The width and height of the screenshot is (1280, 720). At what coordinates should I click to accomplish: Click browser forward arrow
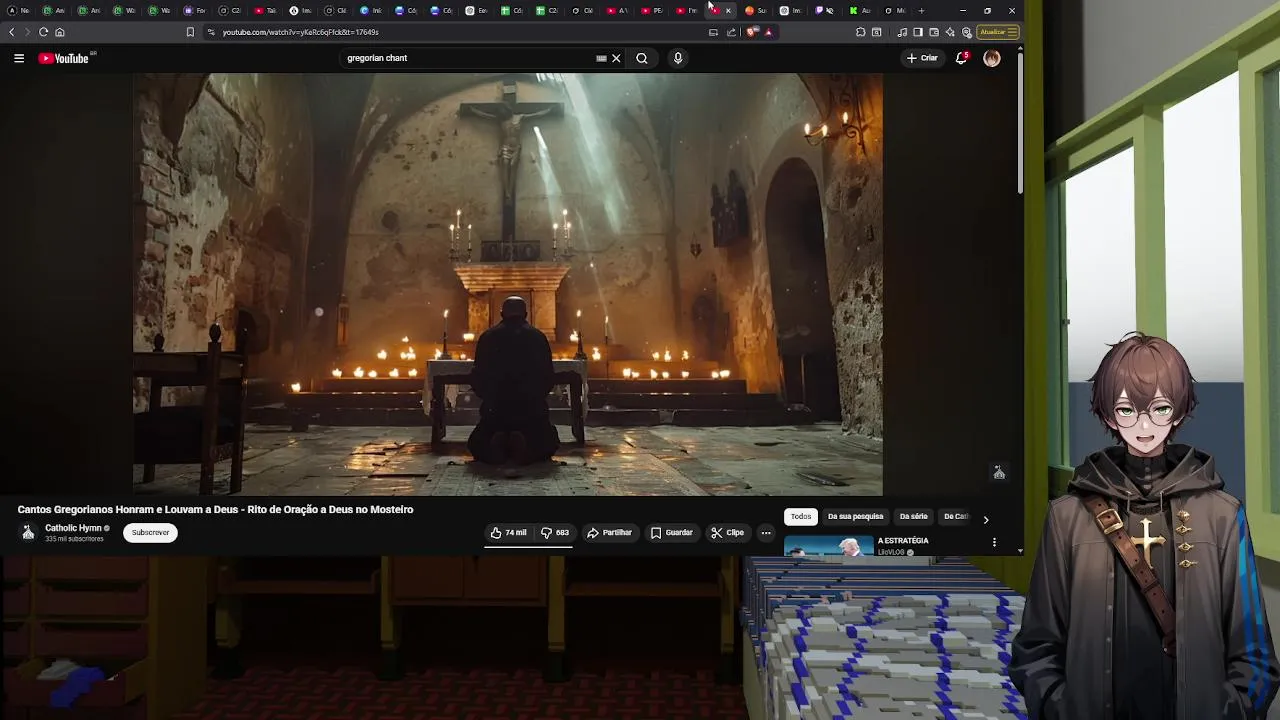tap(27, 32)
